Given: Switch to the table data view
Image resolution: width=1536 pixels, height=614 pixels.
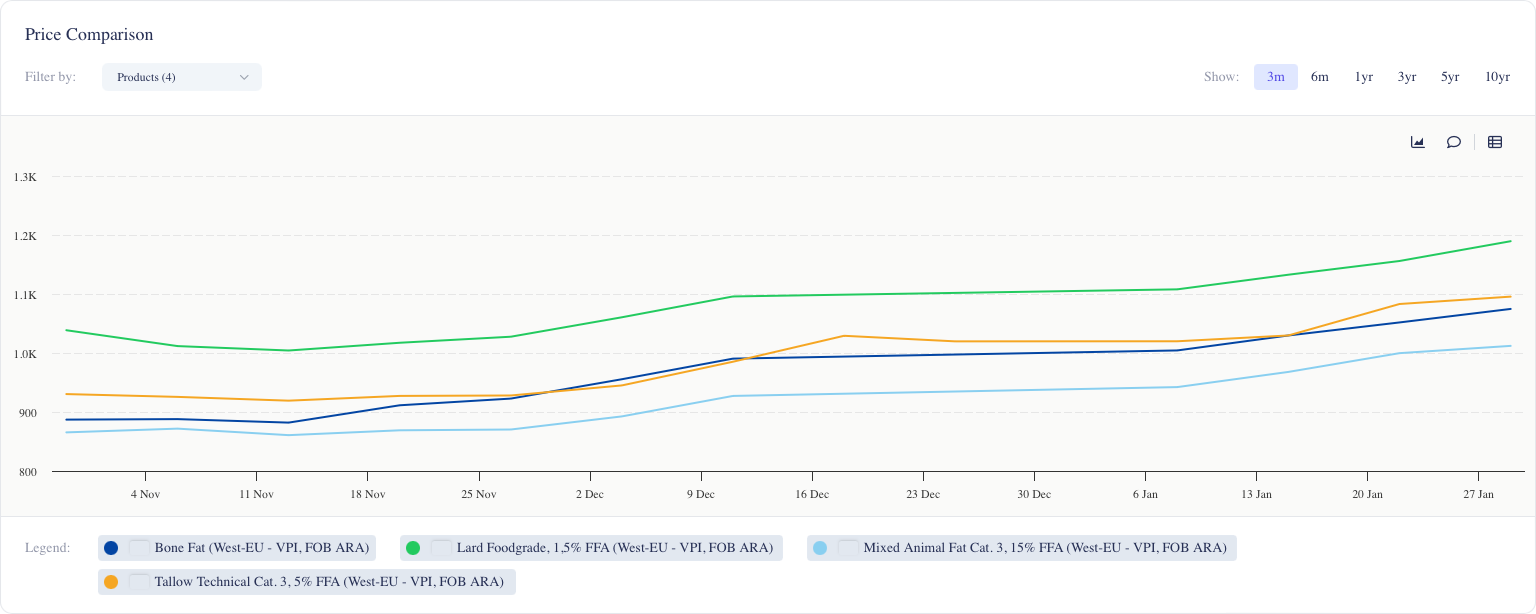Looking at the screenshot, I should (x=1495, y=142).
